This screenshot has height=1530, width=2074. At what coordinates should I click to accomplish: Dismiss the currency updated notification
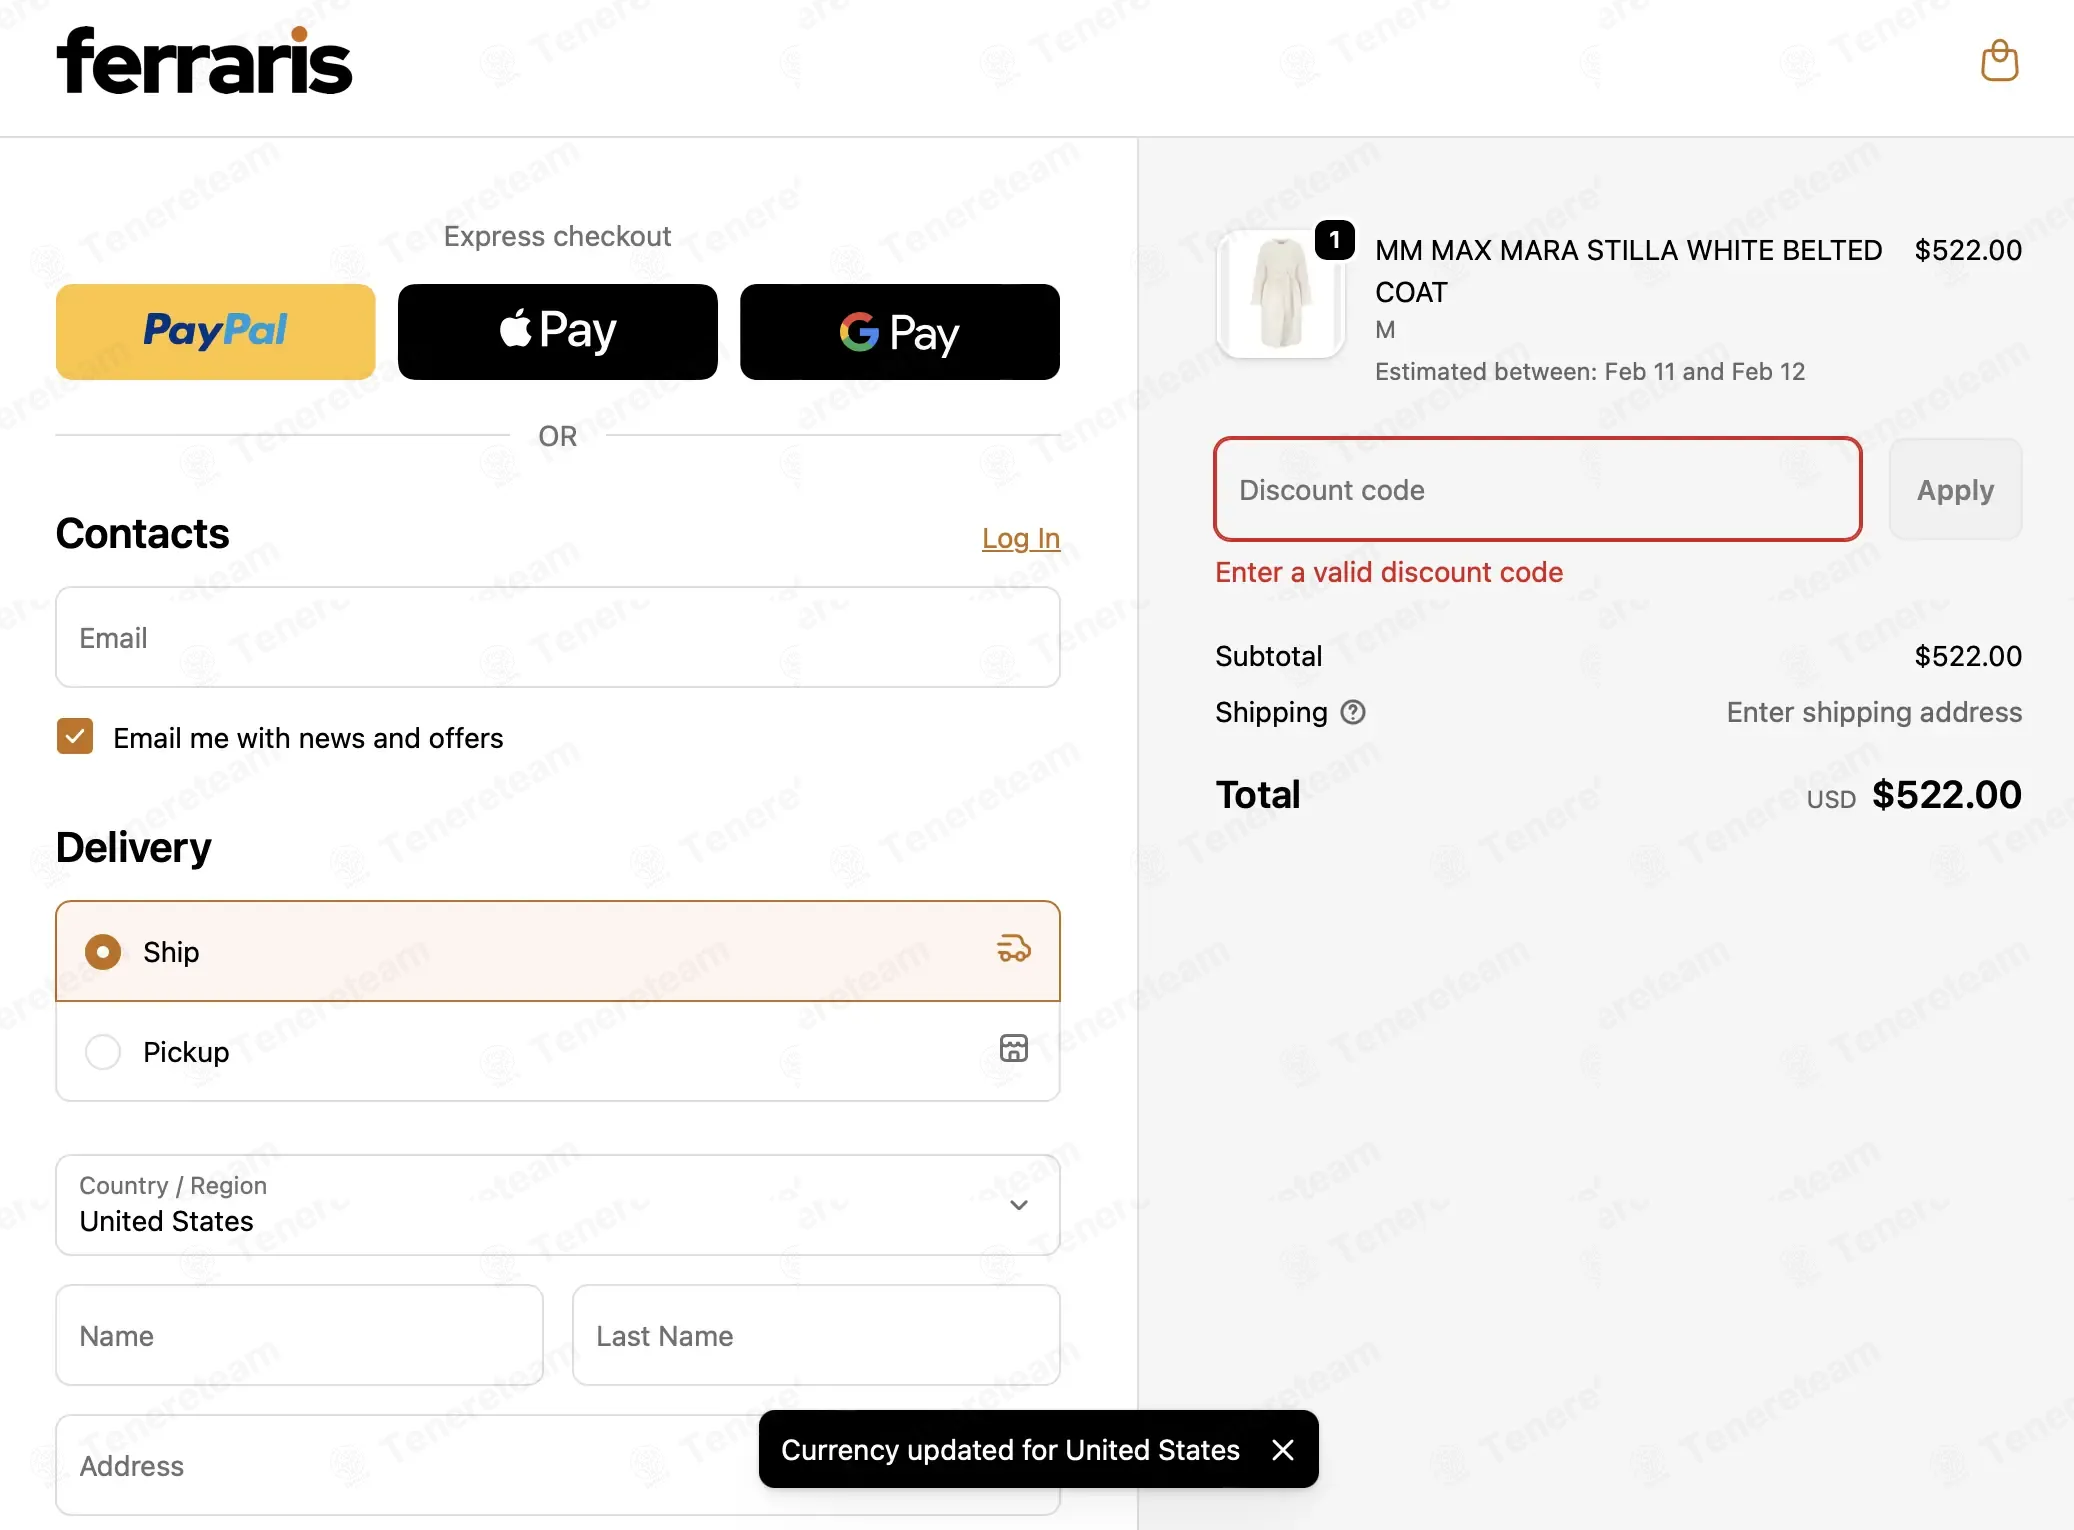click(1283, 1450)
